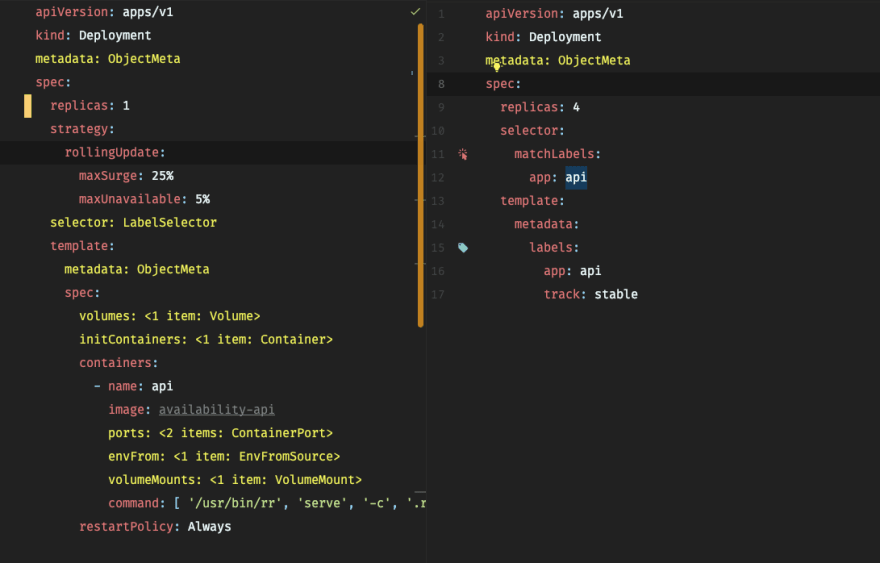880x563 pixels.
Task: Click the matchLabels key
Action: pyautogui.click(x=554, y=154)
